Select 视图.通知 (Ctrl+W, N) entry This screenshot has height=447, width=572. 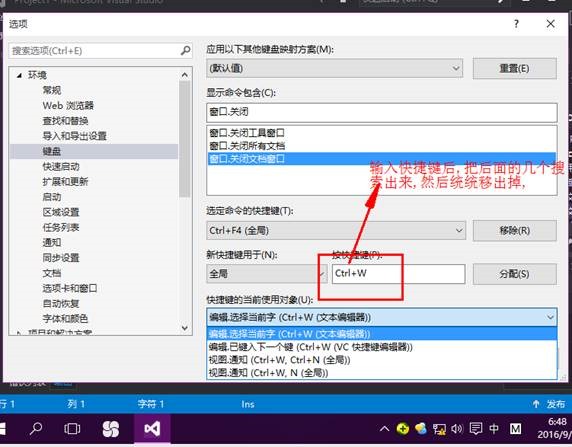click(x=382, y=373)
